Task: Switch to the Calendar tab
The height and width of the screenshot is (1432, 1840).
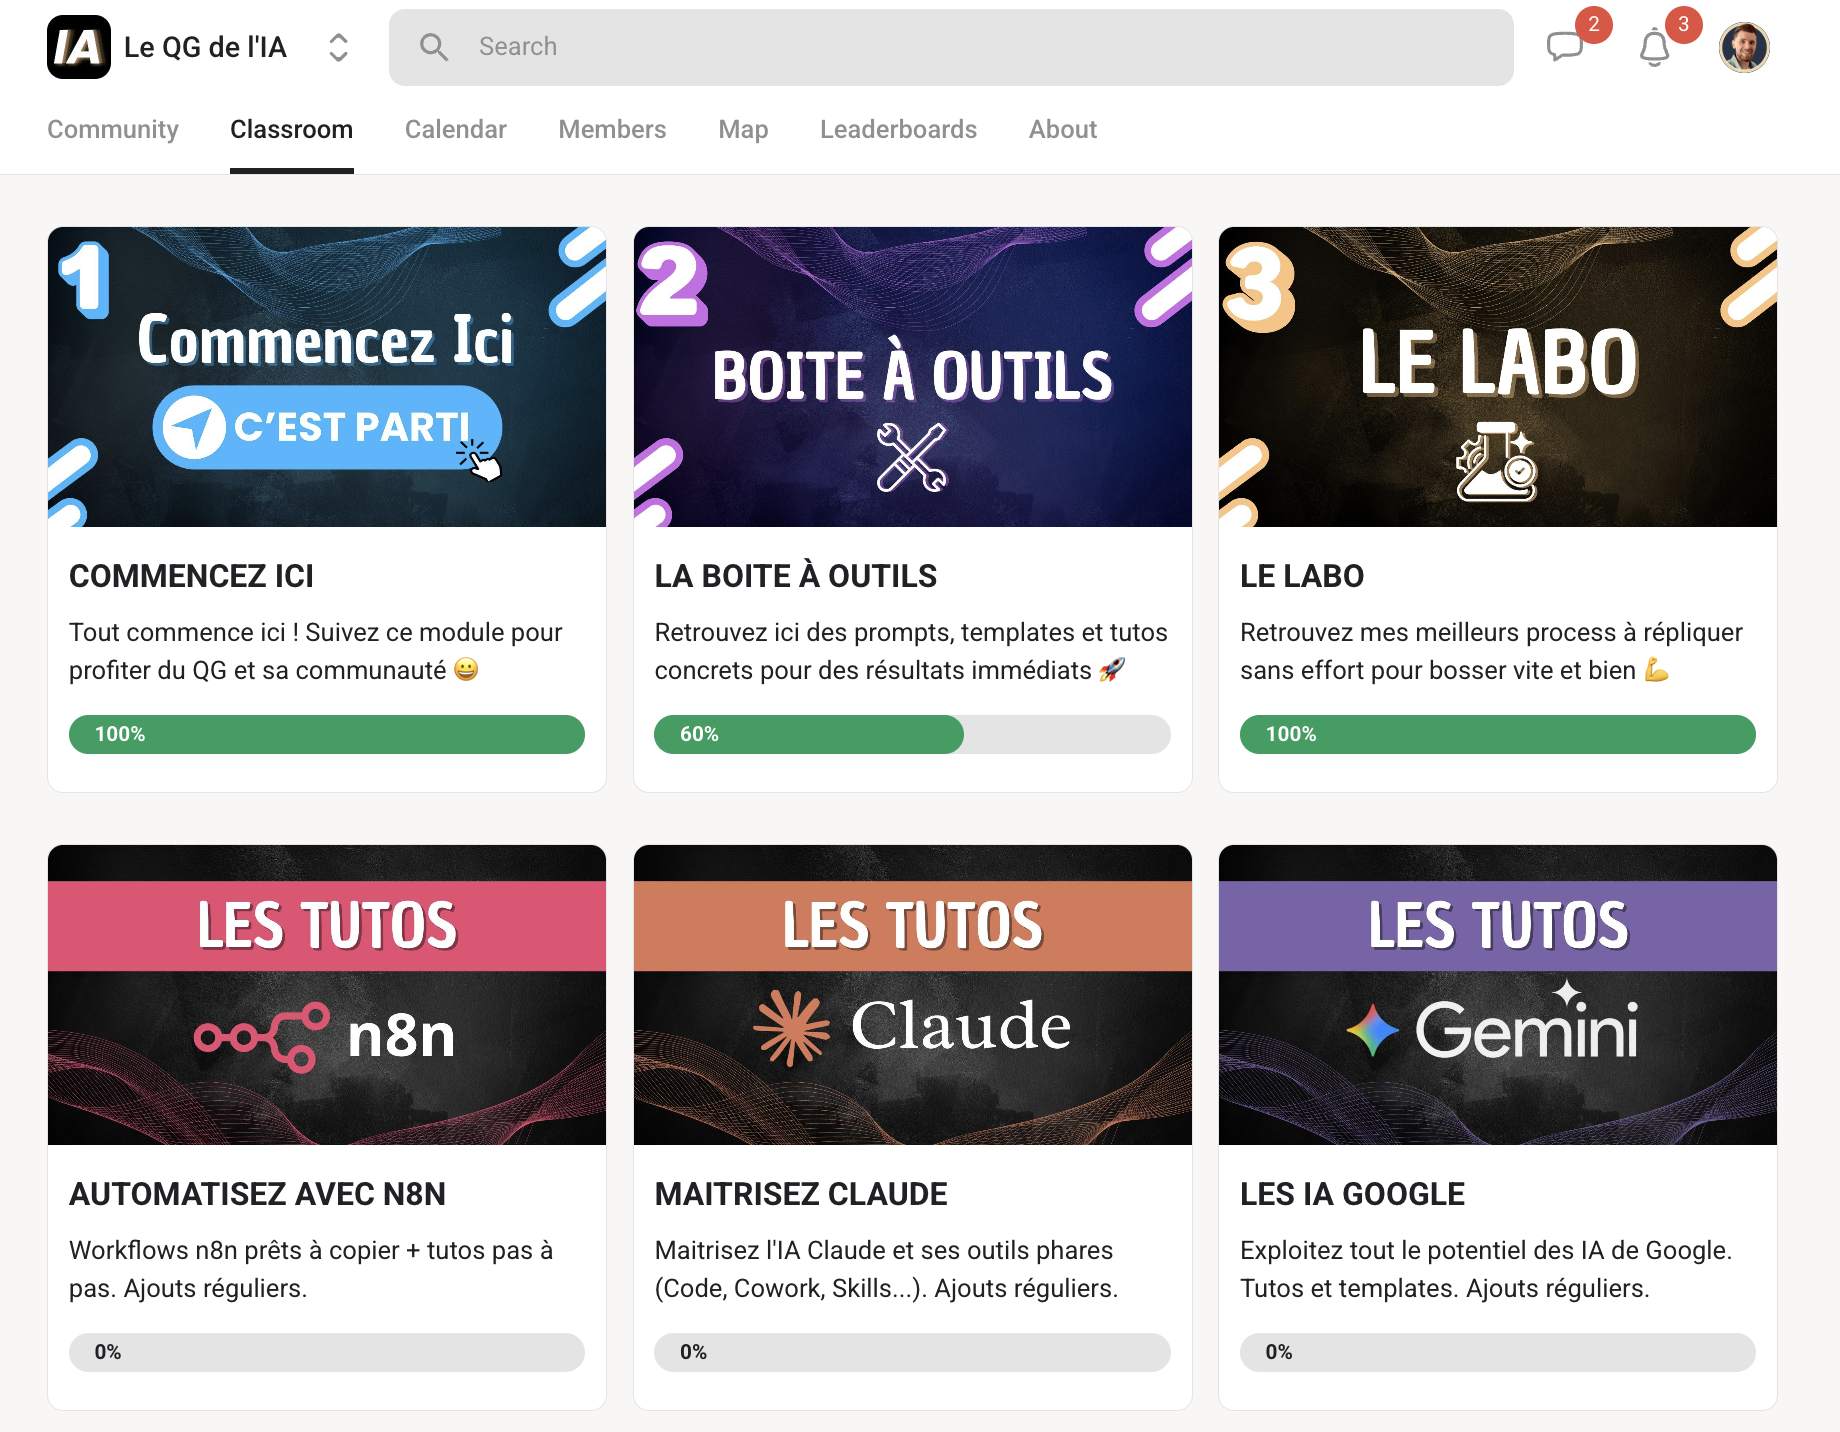Action: 456,129
